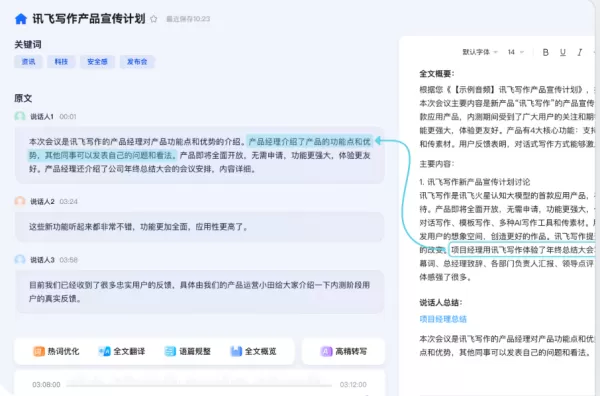Click 说话人1 avatar icon
The image size is (600, 396).
(x=20, y=116)
